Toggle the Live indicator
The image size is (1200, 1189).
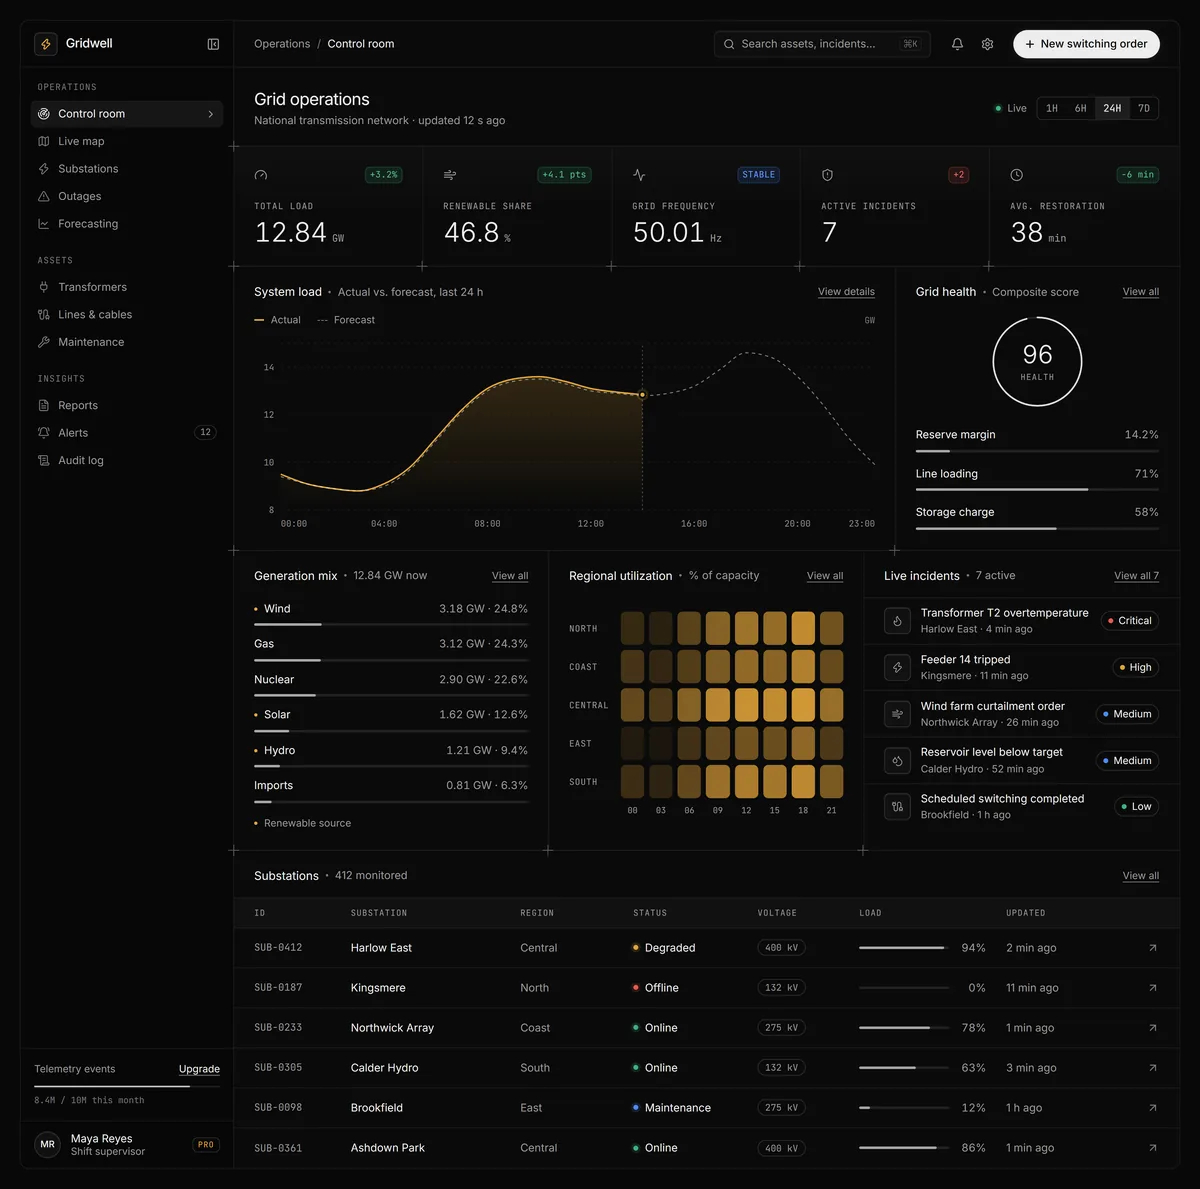click(1011, 108)
